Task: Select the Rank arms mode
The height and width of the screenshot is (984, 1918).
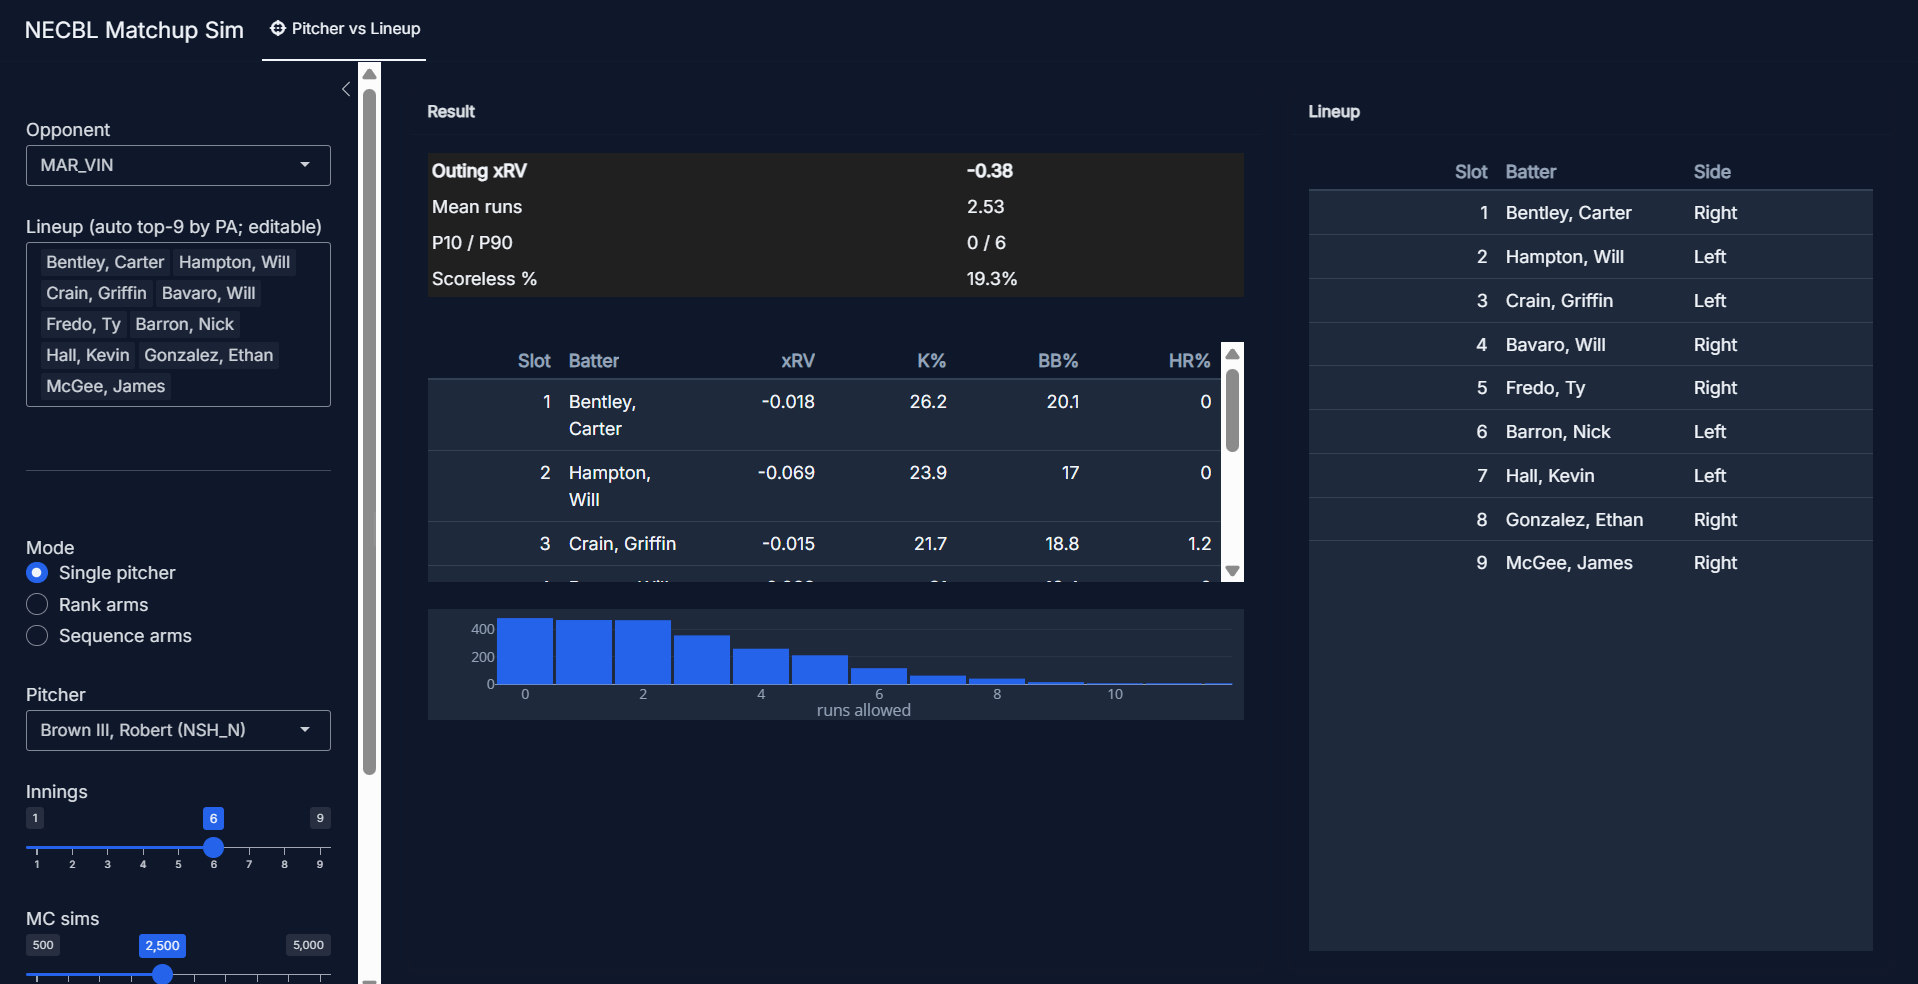Action: pyautogui.click(x=37, y=605)
